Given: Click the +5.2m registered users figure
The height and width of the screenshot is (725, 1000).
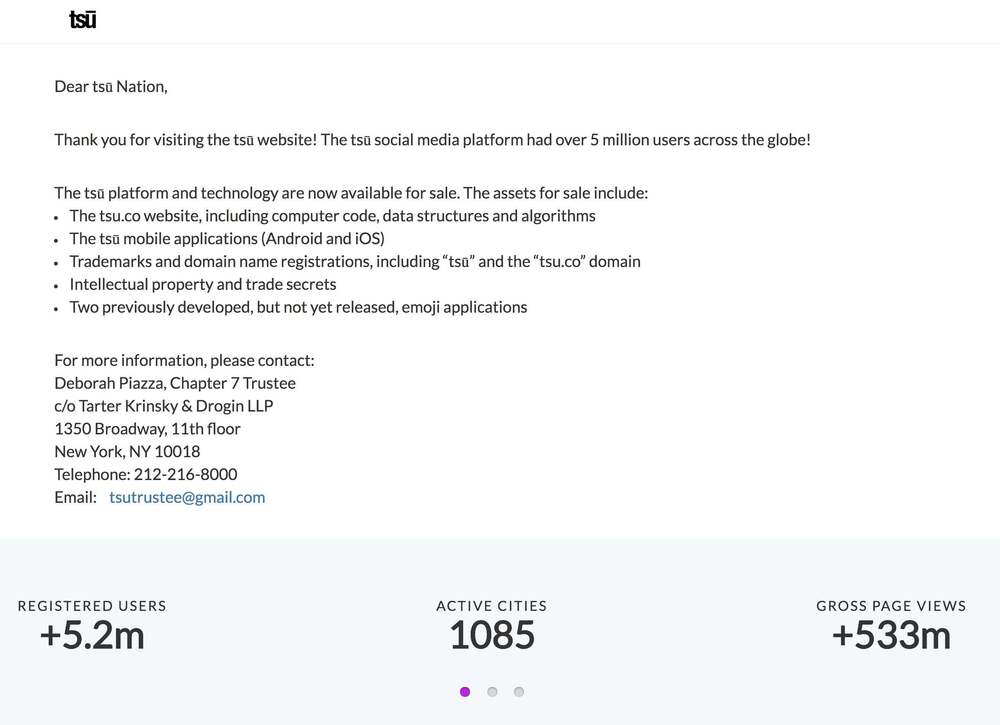Looking at the screenshot, I should (x=92, y=636).
